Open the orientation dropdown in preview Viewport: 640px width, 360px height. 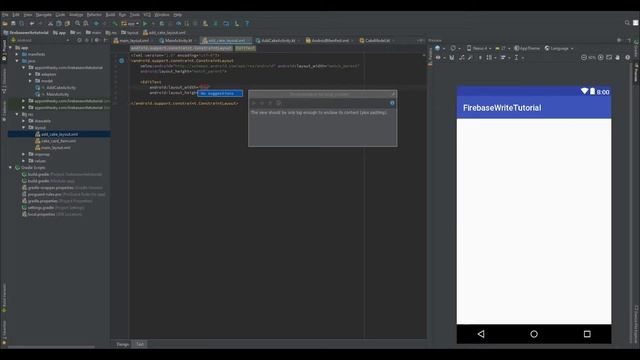pyautogui.click(x=455, y=48)
